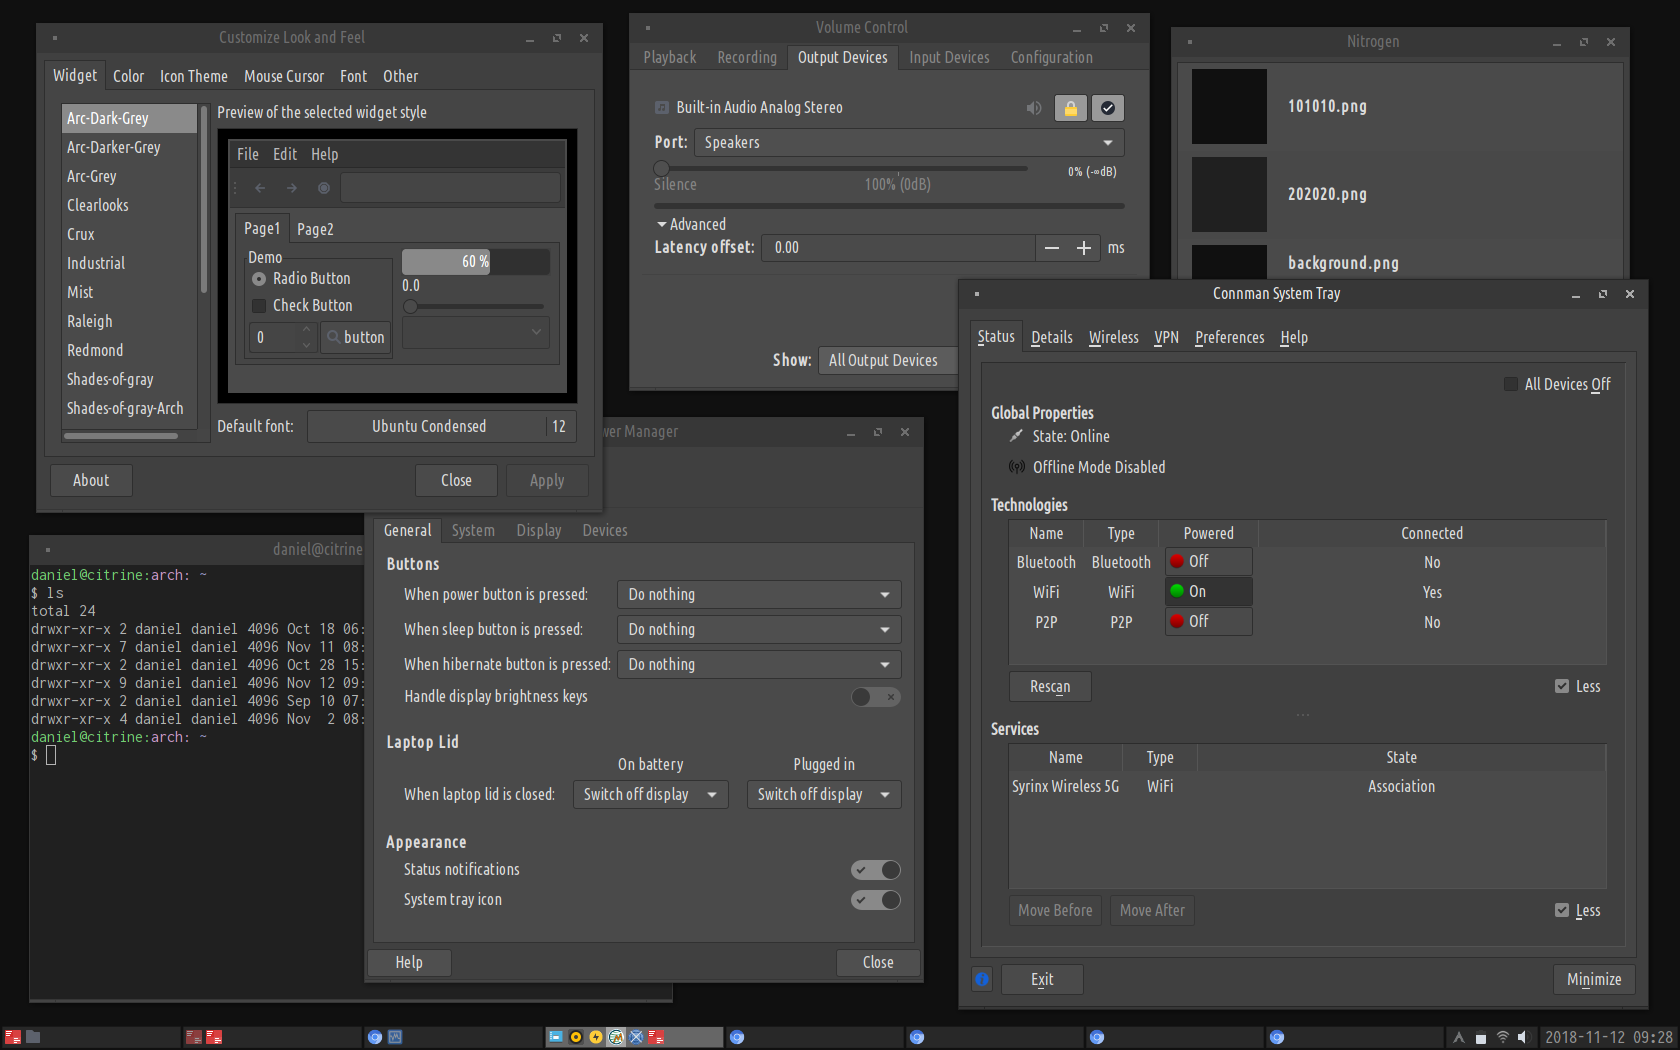Toggle the channel lock icon in Volume Control
1680x1050 pixels.
pyautogui.click(x=1071, y=108)
